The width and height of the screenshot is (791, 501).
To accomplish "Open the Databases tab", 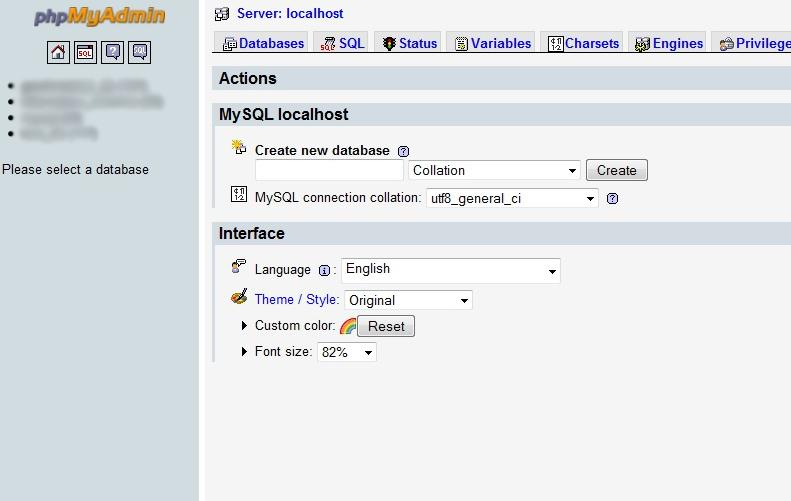I will 263,43.
